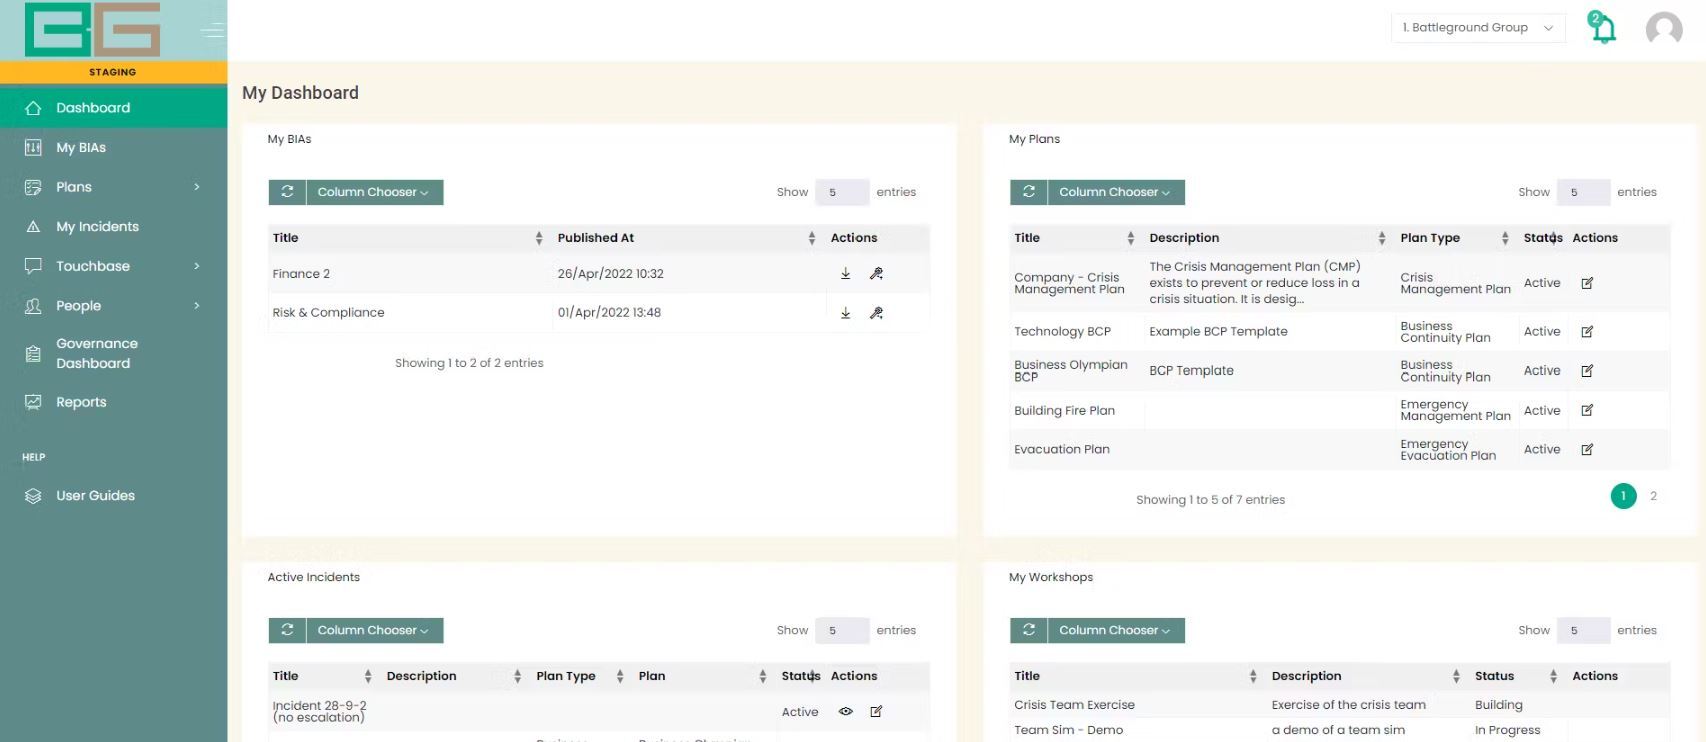Open the Battleground Group organization dropdown
Screen dimensions: 1706x742
[x=1476, y=28]
